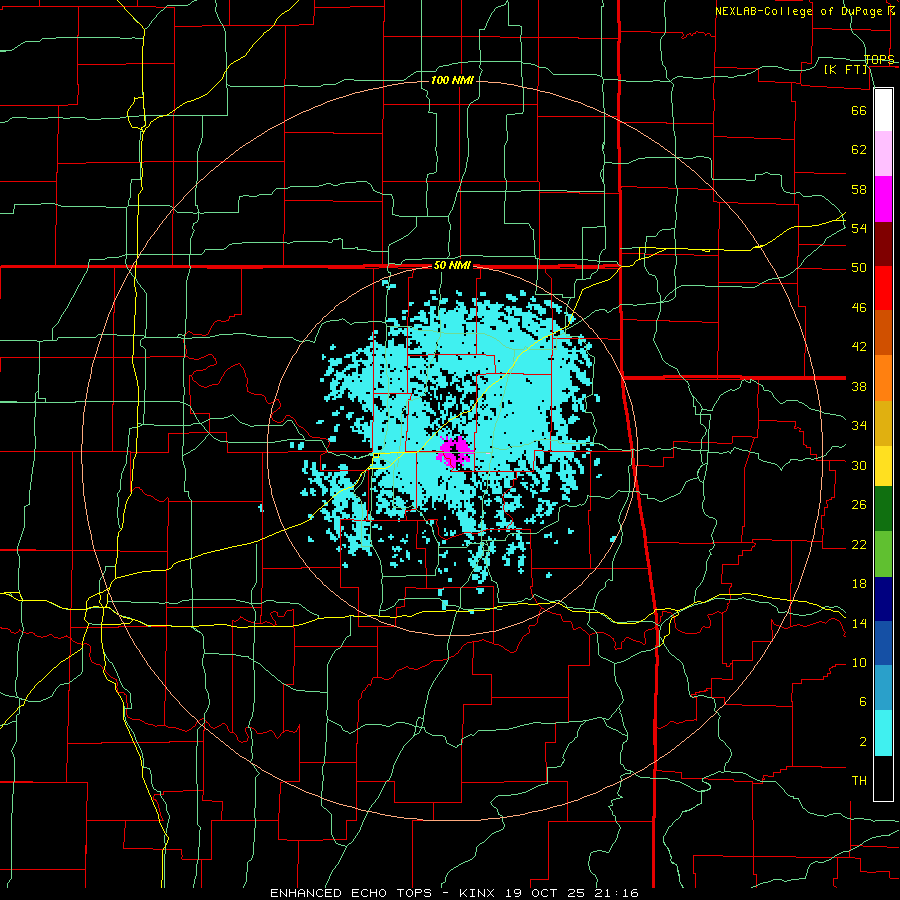Pick the bright orange legend swatch
This screenshot has width=900, height=900.
[x=883, y=378]
